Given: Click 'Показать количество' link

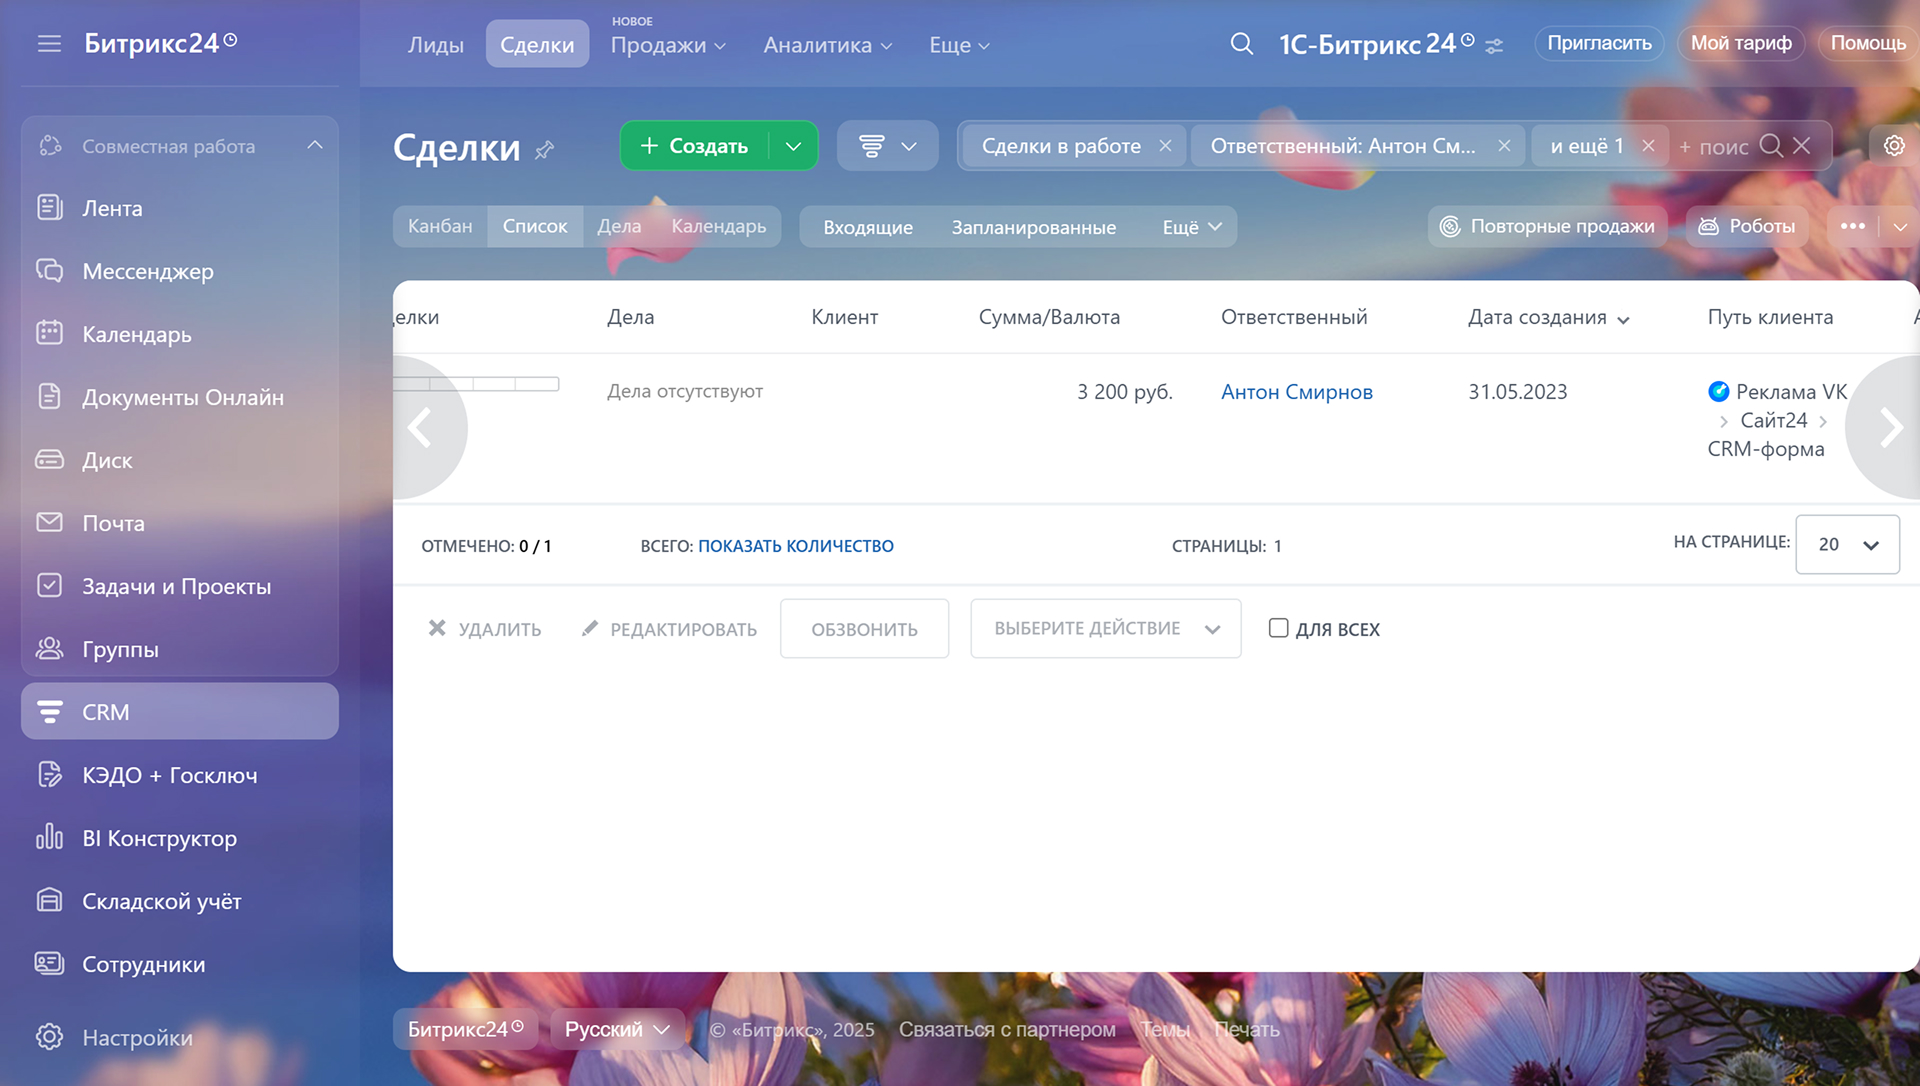Looking at the screenshot, I should click(x=795, y=546).
